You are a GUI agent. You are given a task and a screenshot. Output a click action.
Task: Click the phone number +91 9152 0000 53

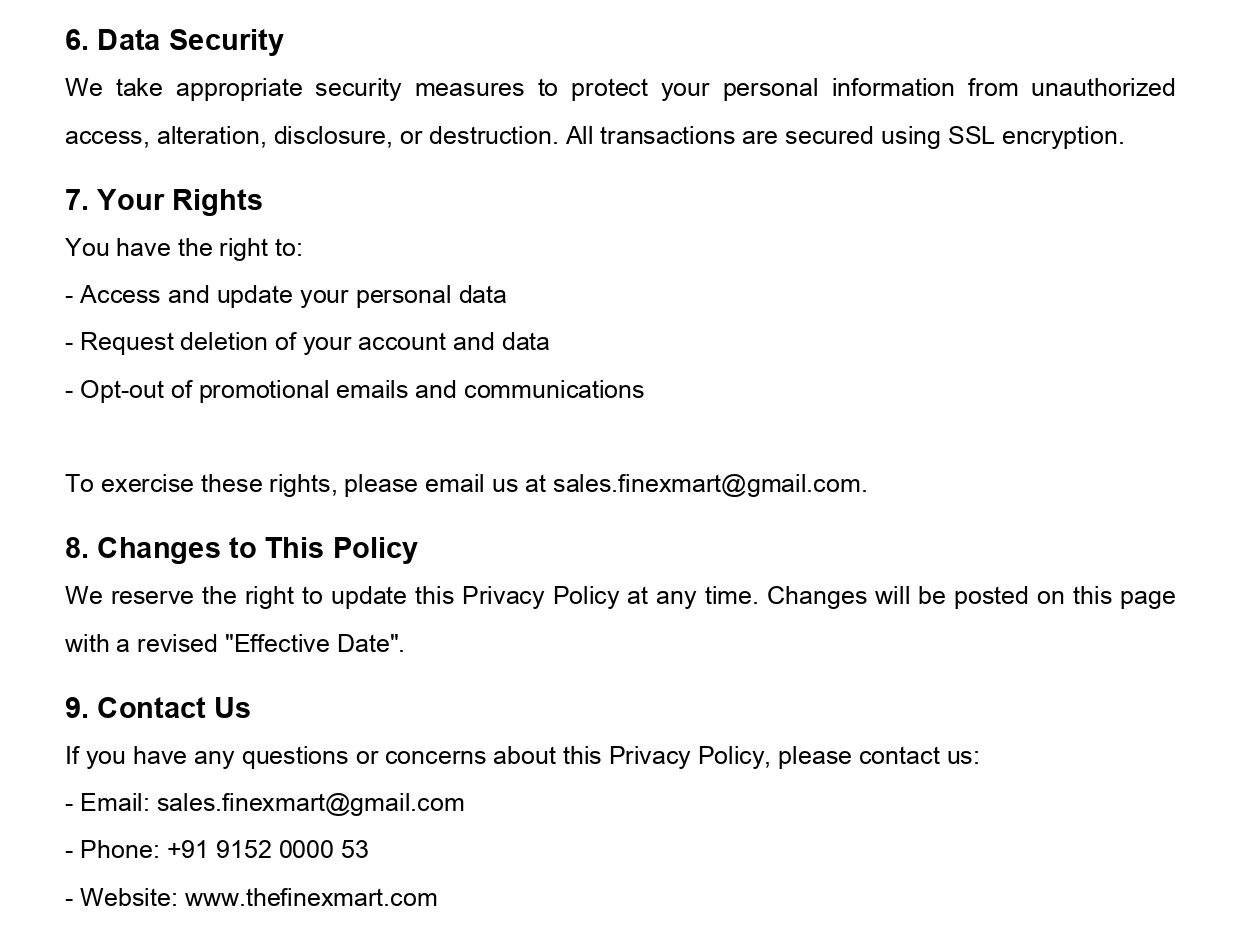268,850
